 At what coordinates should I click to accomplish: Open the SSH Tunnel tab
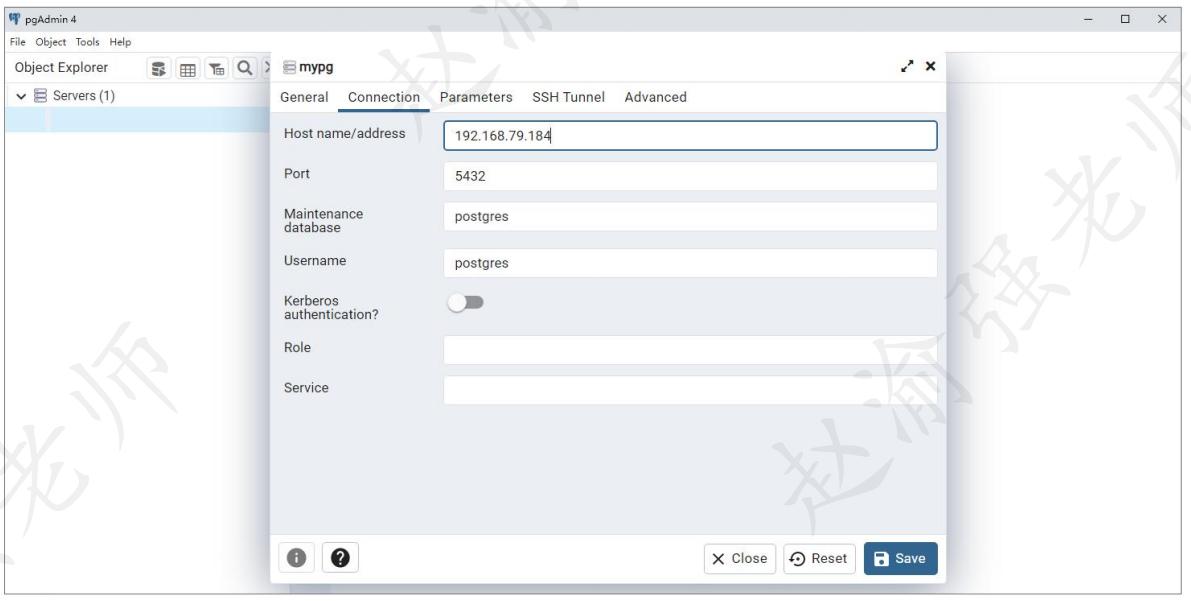568,97
